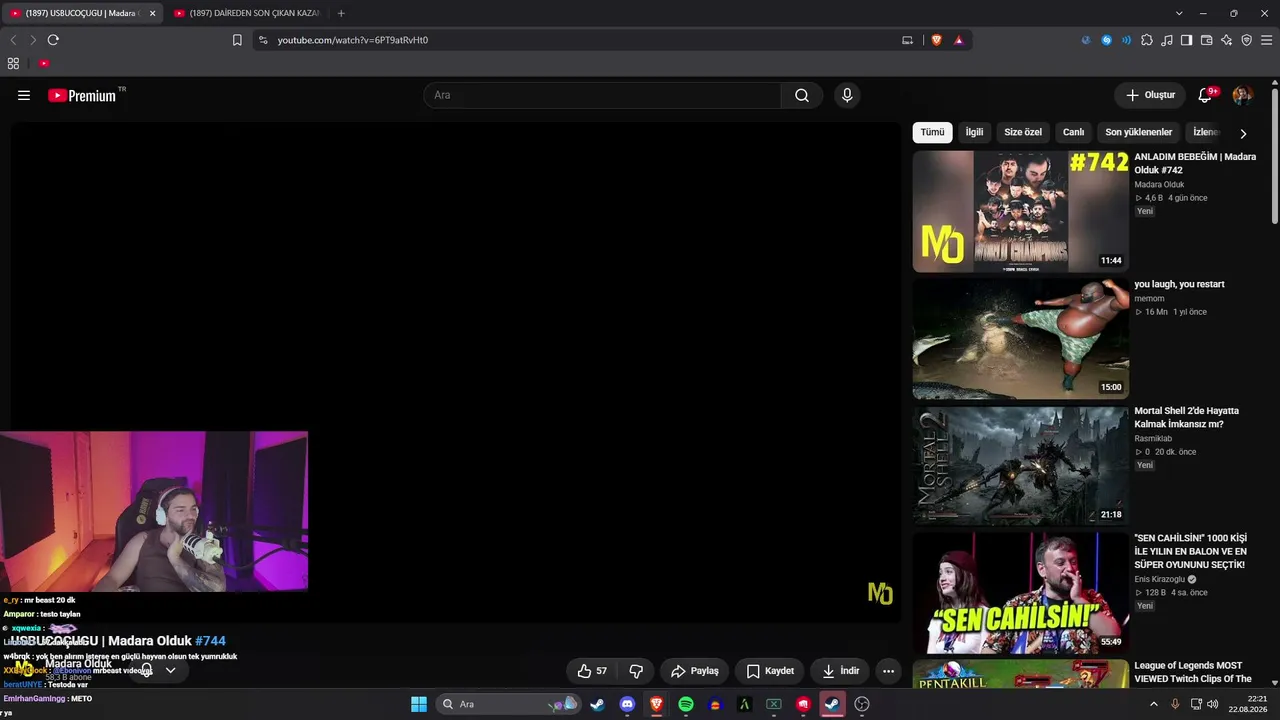Open the media control music note icon
Screen dimensions: 1280x720
click(1167, 40)
